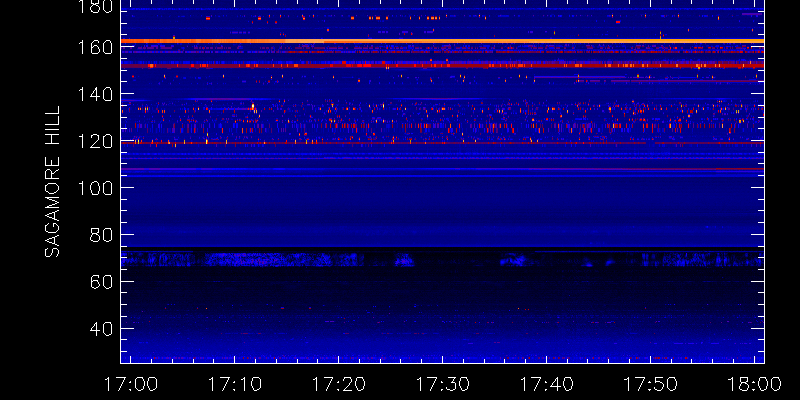Click the bright orange emission band near 162

coord(442,41)
